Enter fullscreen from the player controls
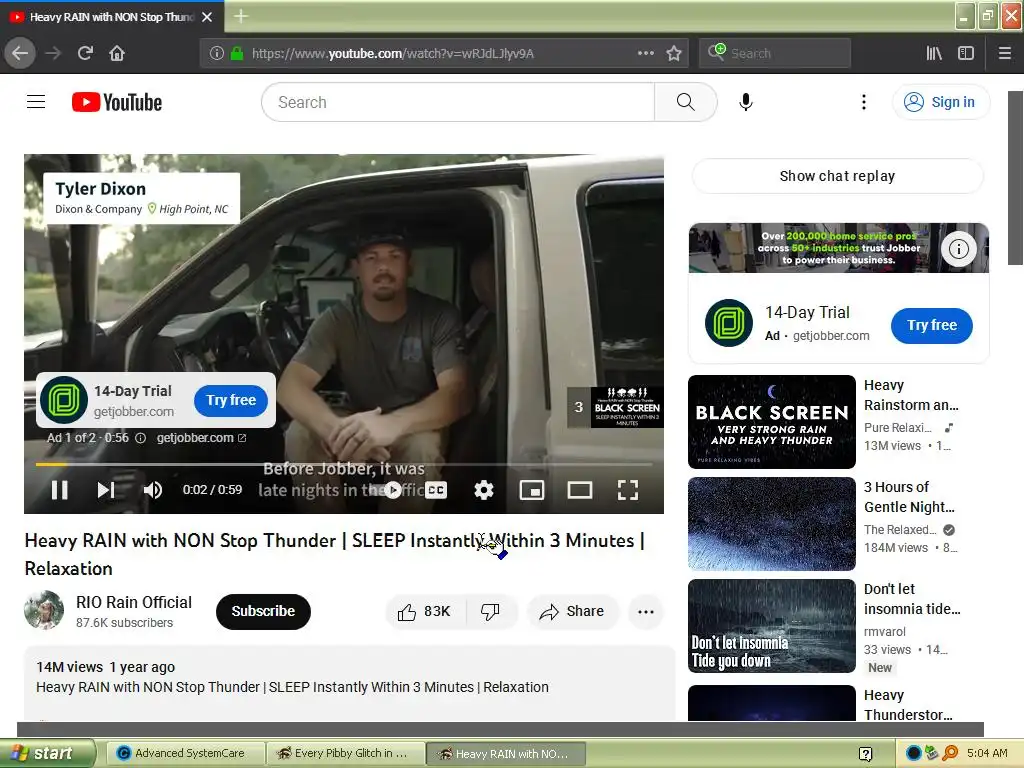The image size is (1024, 768). click(628, 490)
